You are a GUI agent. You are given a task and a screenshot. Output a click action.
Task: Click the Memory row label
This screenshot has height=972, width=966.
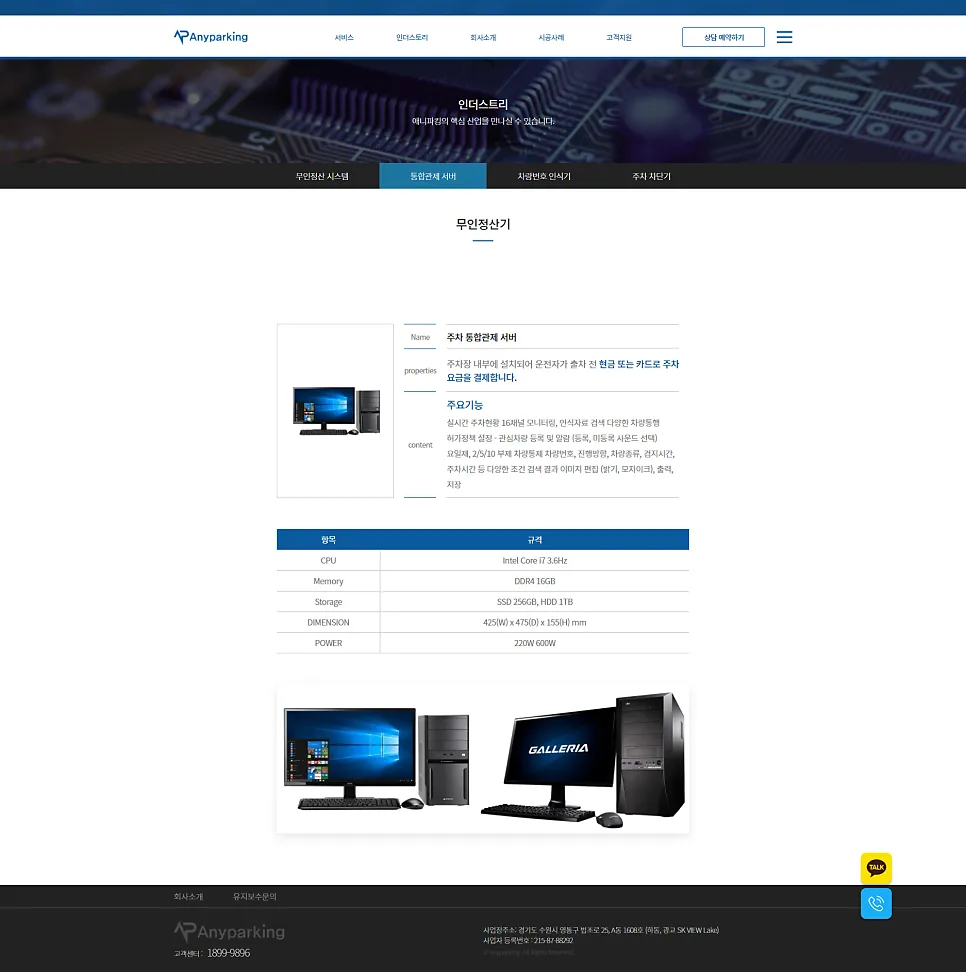click(329, 581)
